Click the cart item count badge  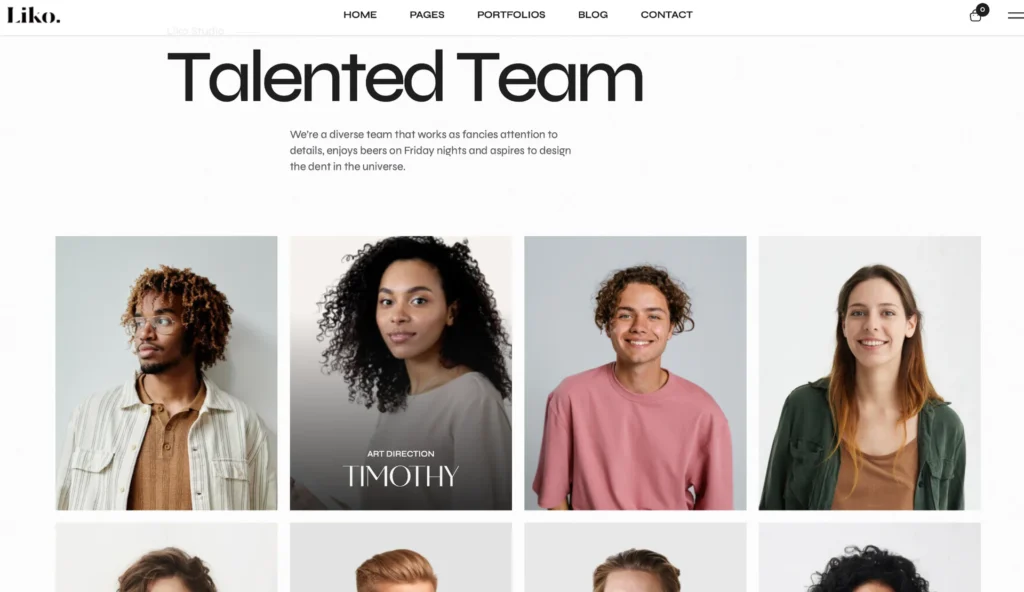[982, 9]
